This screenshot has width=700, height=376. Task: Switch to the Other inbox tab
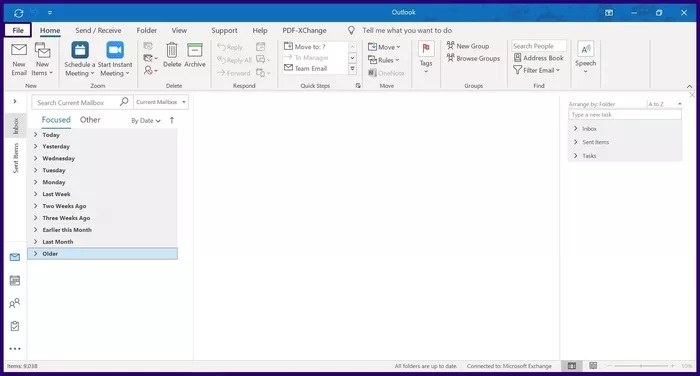click(x=90, y=120)
